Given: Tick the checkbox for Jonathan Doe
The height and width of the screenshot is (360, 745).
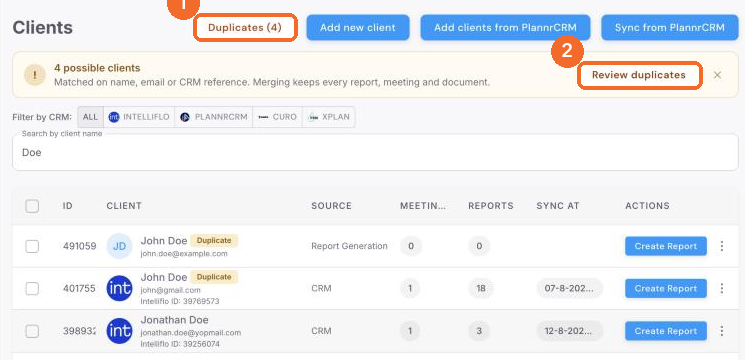Looking at the screenshot, I should coord(32,331).
